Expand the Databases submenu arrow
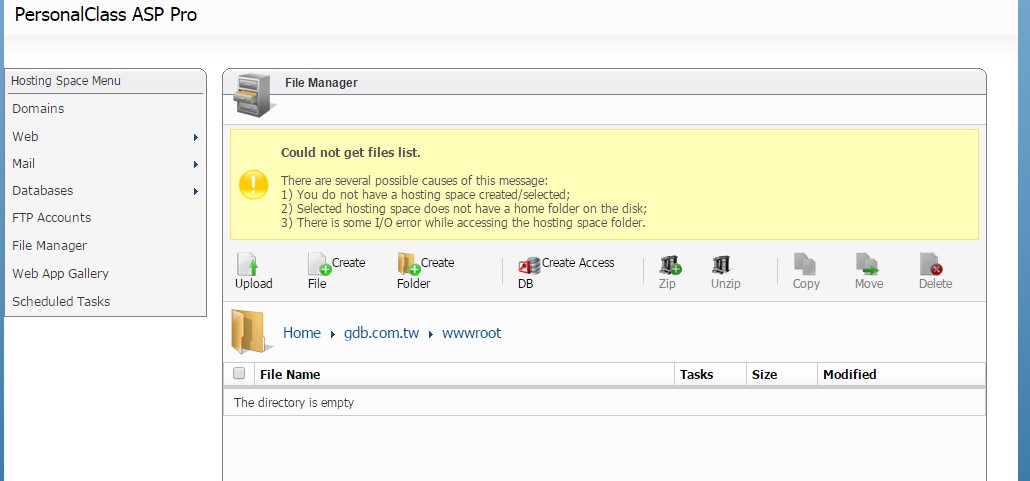The width and height of the screenshot is (1030, 481). point(196,191)
